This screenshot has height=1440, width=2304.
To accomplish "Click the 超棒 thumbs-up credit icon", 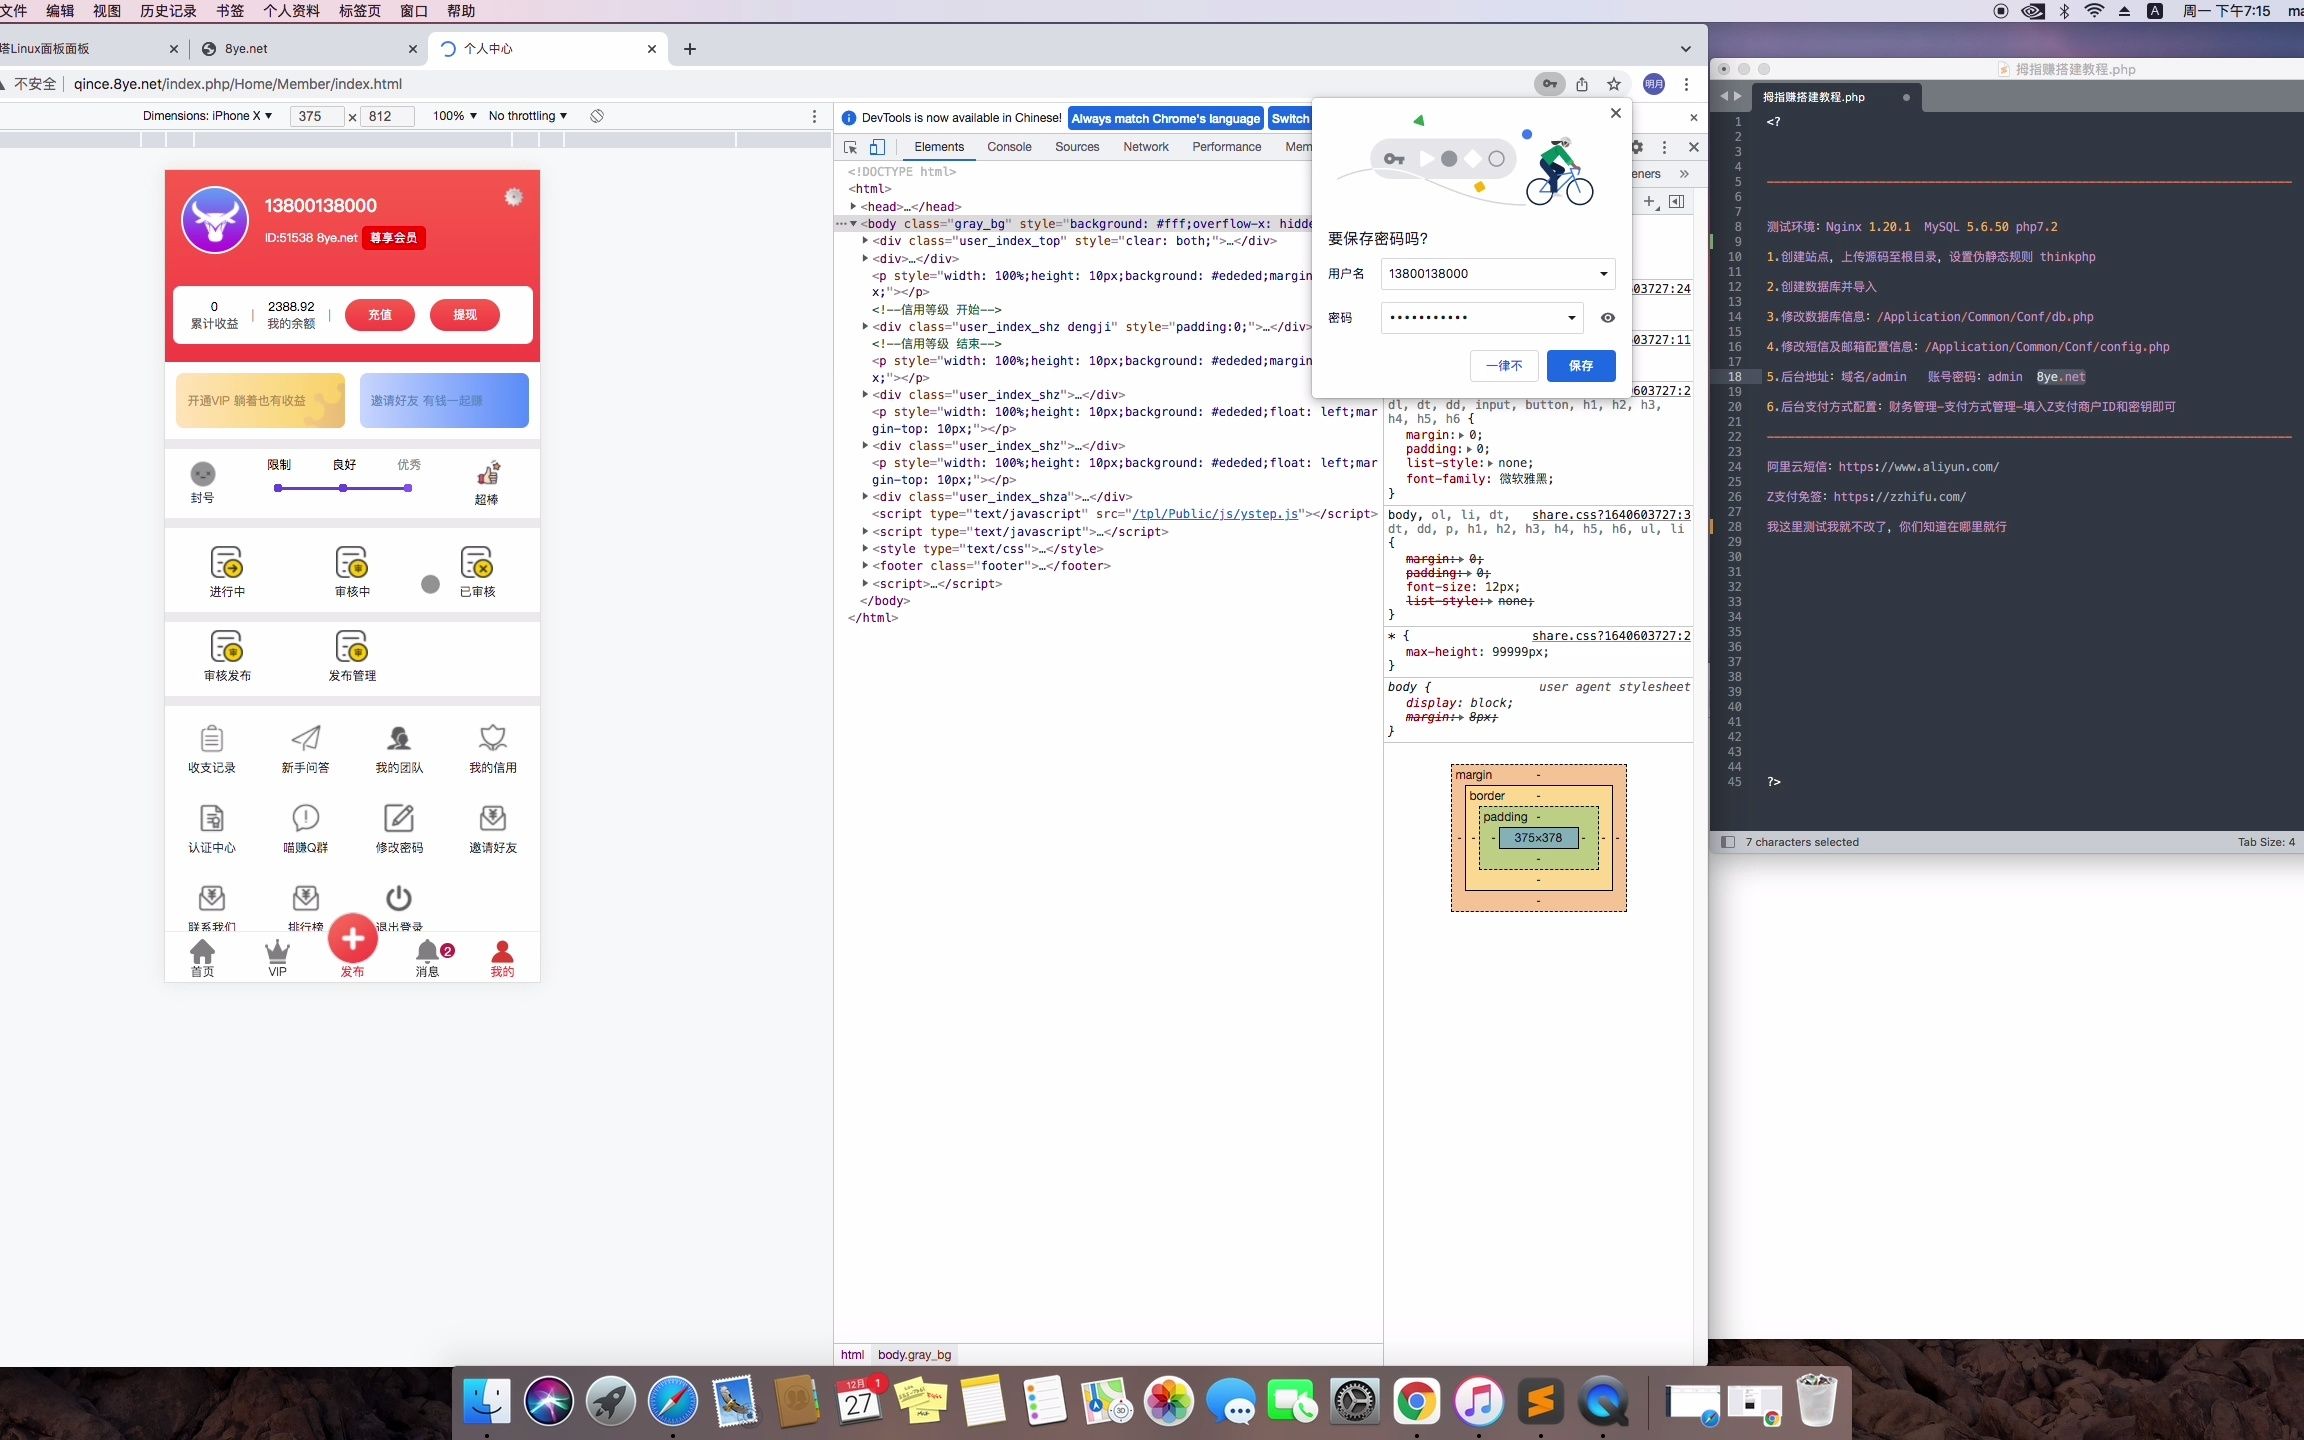I will tap(487, 473).
